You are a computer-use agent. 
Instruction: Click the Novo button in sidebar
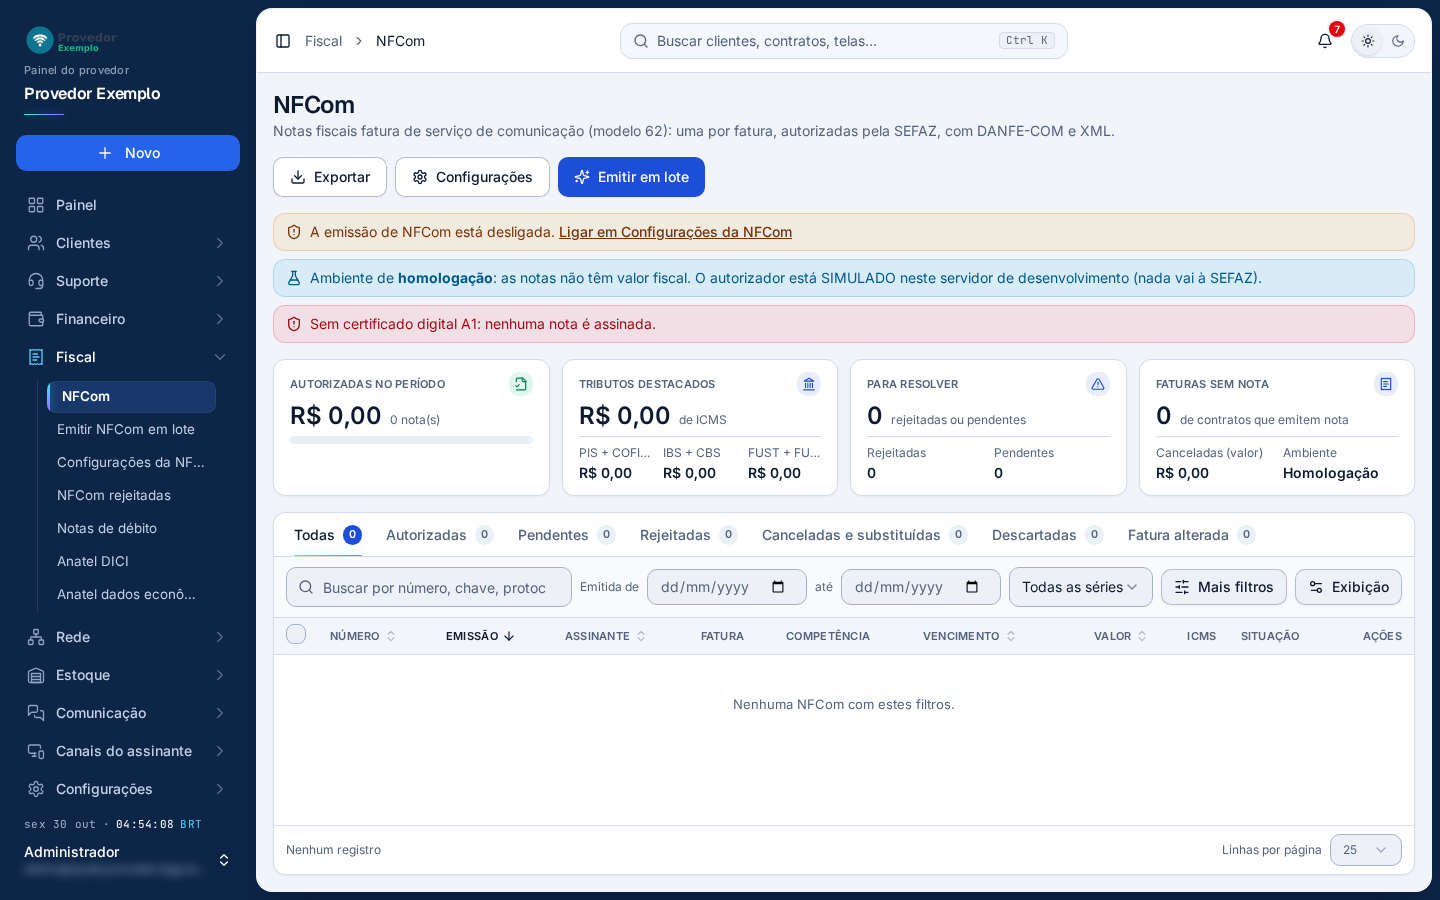pyautogui.click(x=128, y=153)
